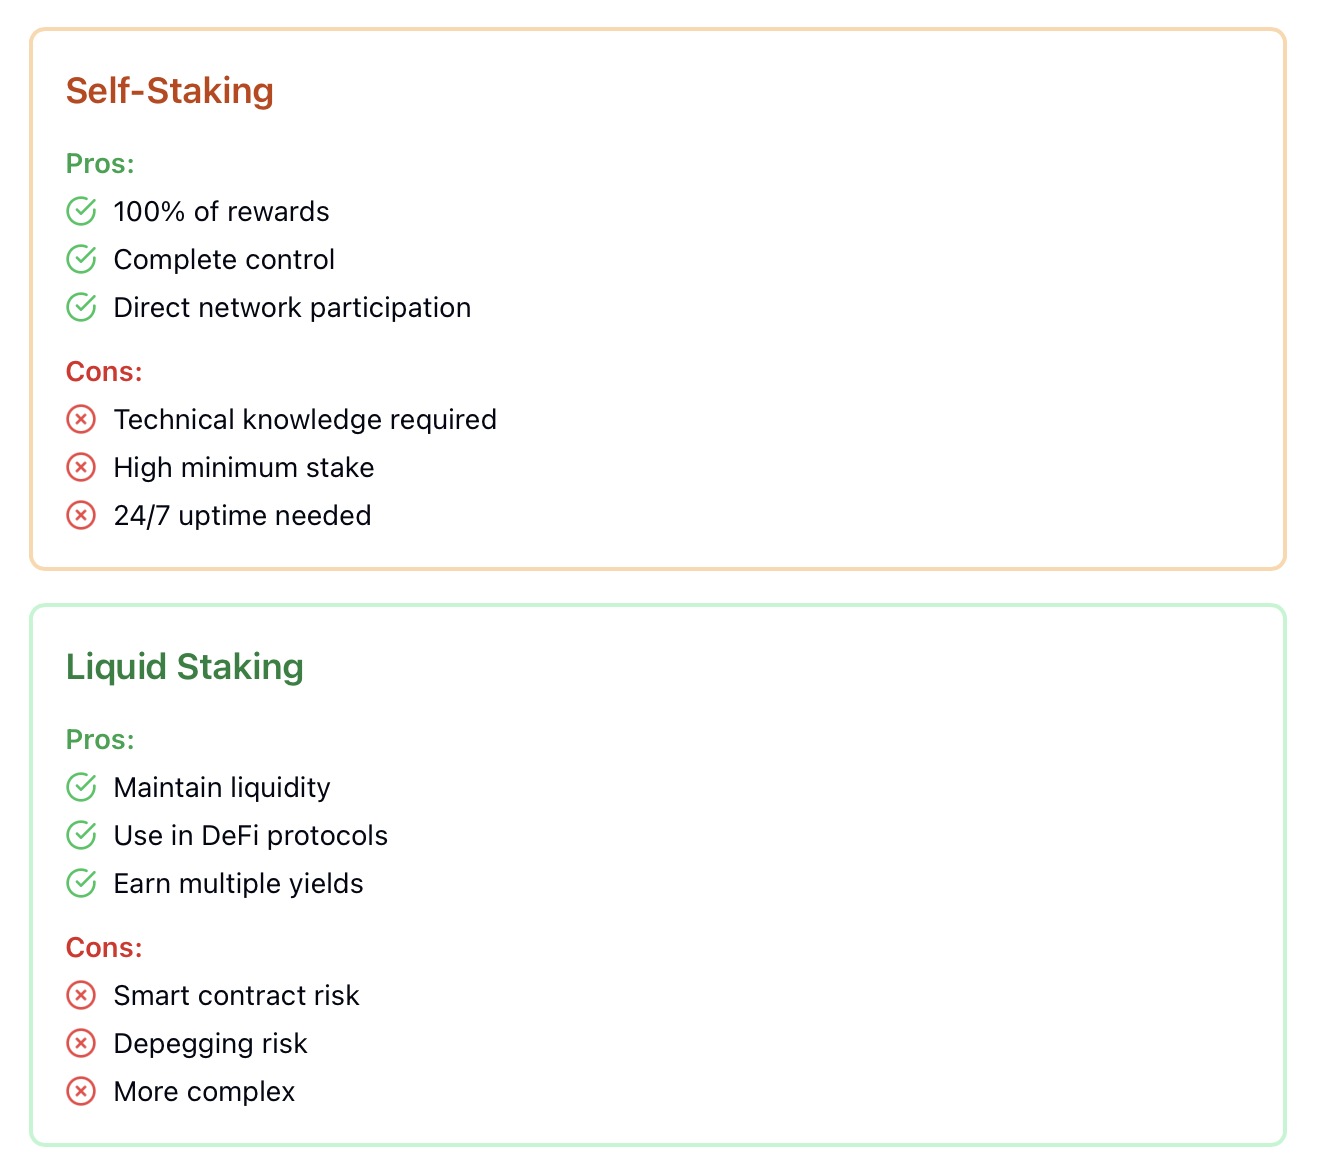1323x1174 pixels.
Task: Click the check icon beside Maintain liquidity
Action: (x=81, y=787)
